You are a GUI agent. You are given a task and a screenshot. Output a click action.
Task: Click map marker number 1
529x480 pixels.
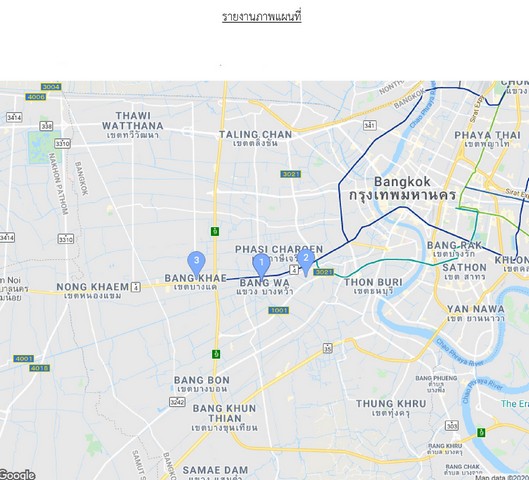point(261,267)
